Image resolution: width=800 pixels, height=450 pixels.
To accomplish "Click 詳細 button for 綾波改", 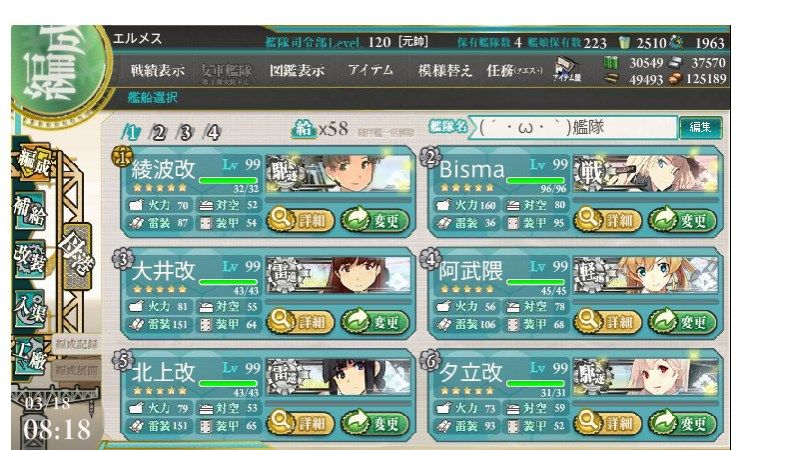I will pos(301,220).
